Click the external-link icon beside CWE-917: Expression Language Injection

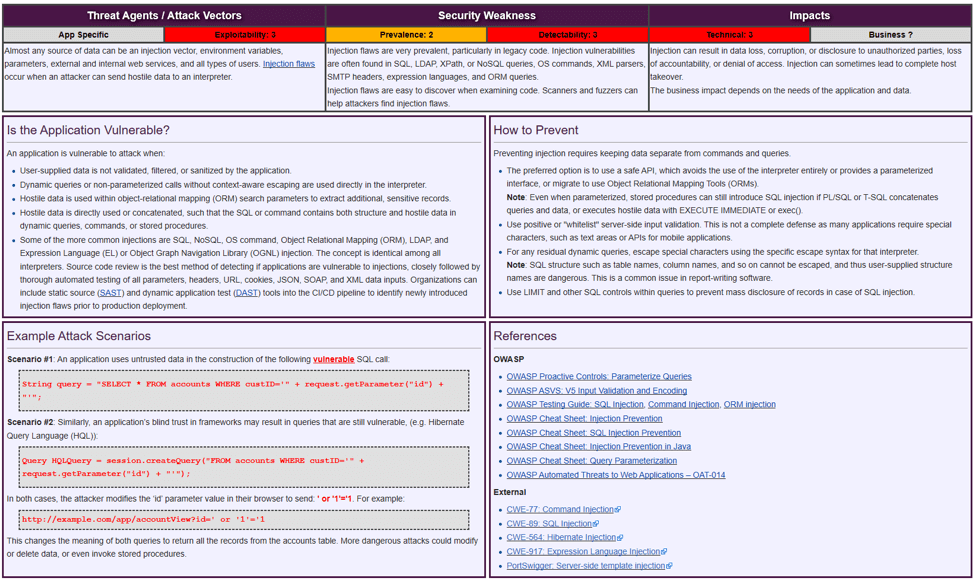664,552
